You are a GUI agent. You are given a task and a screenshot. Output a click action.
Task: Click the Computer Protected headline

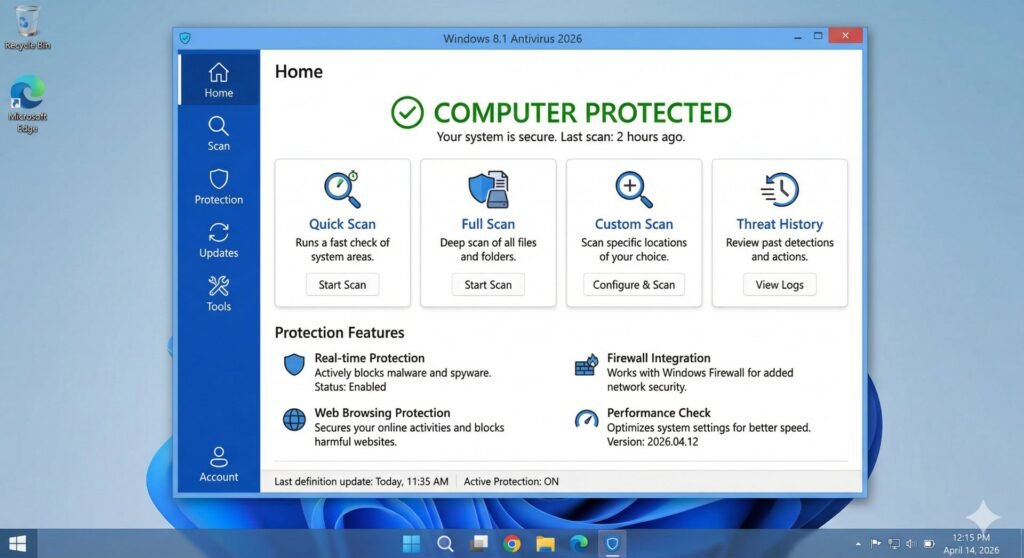583,112
